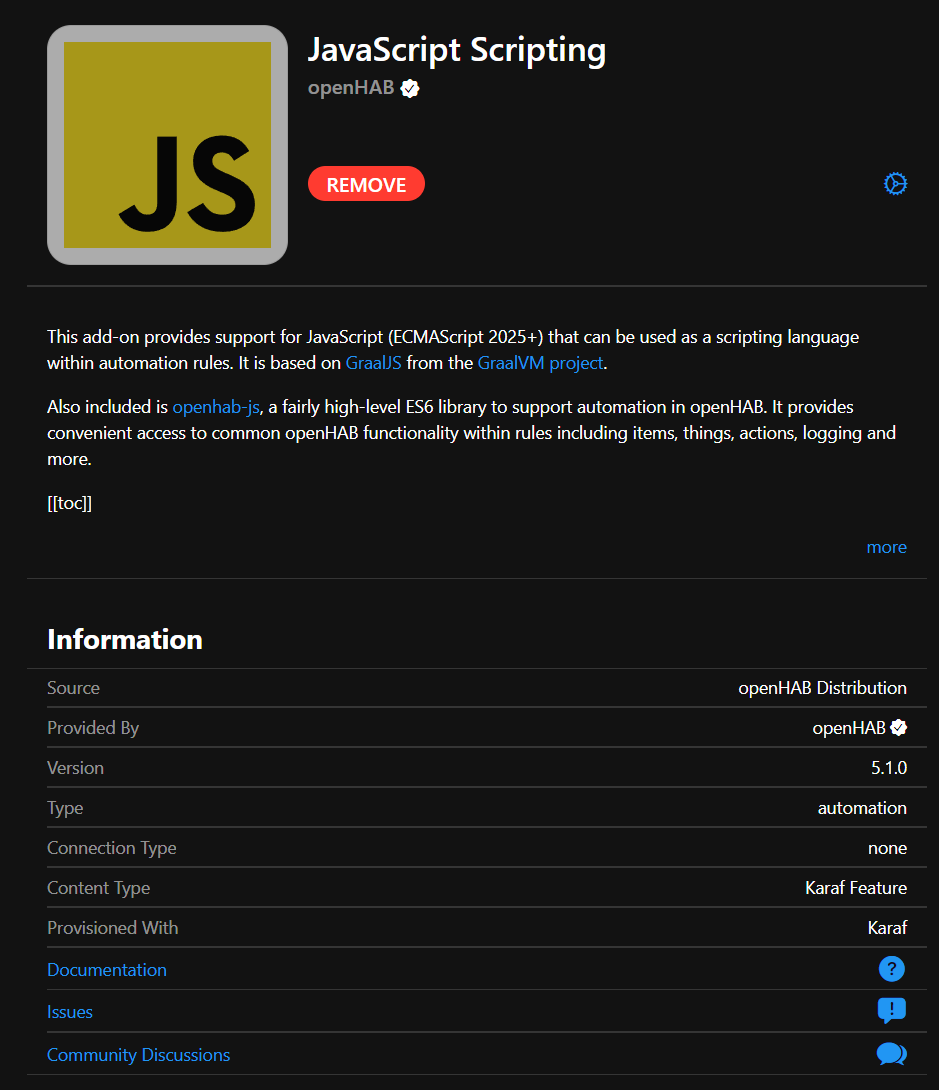Open the GraalJS link

373,363
